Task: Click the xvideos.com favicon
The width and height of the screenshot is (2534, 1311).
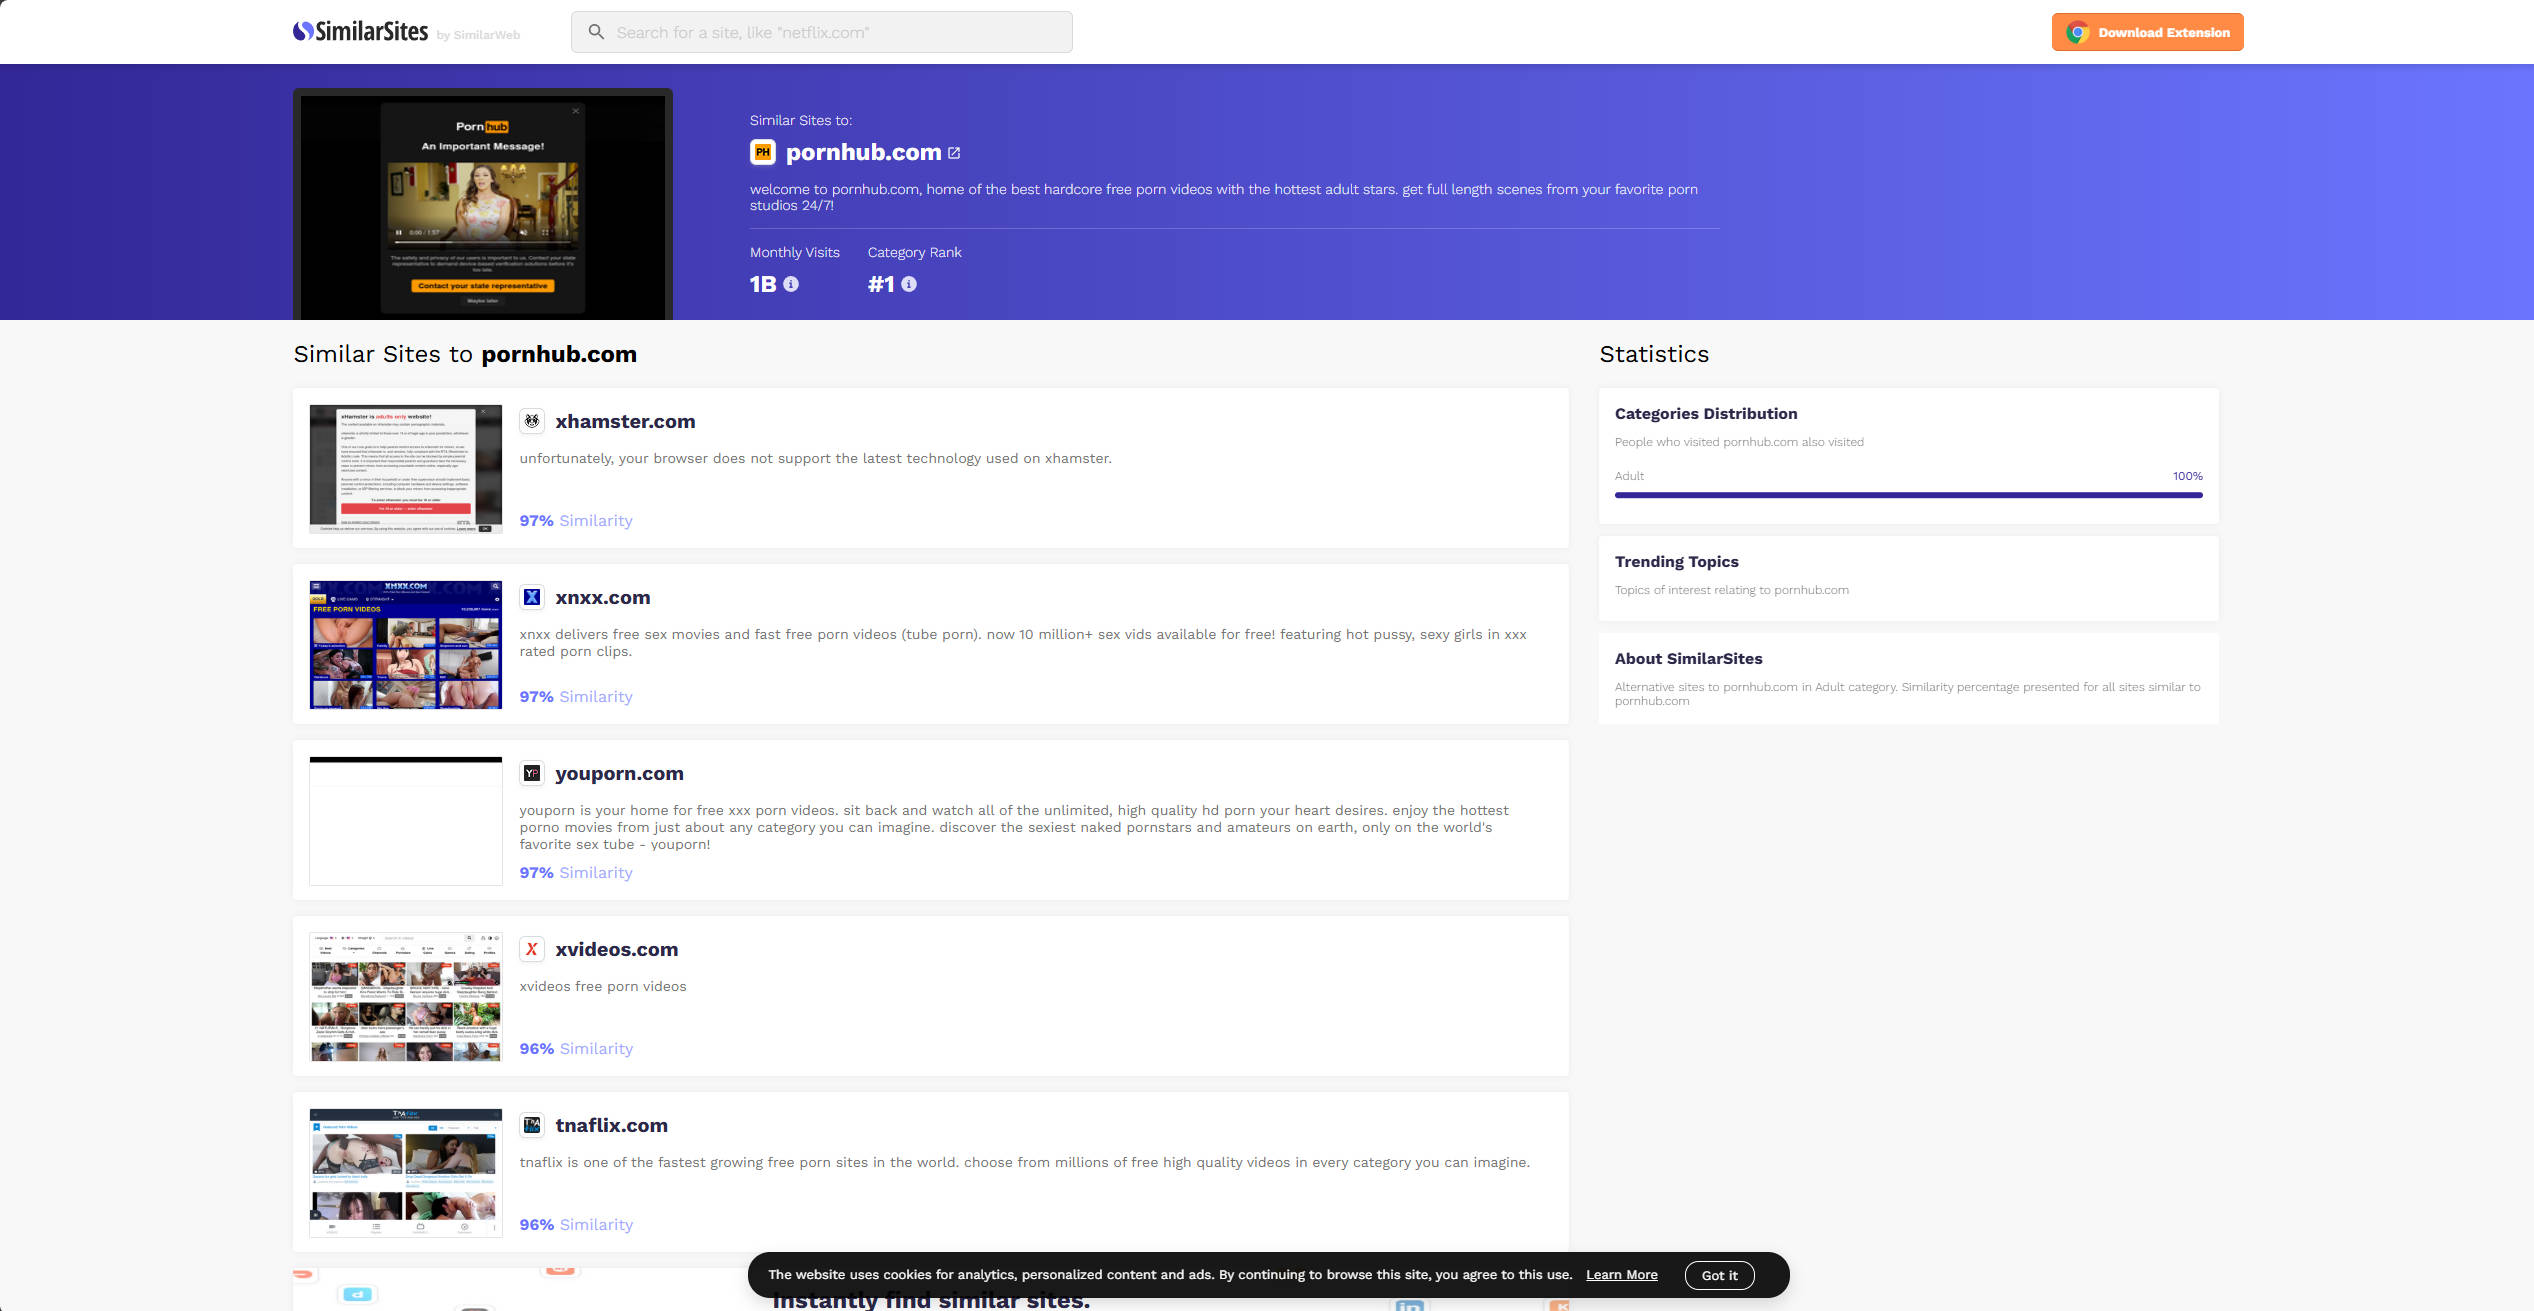Action: 532,949
